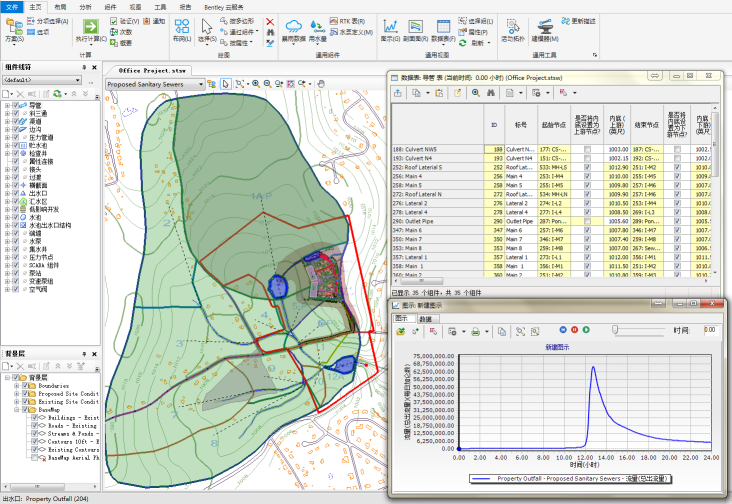Screen dimensions: 732x504
Task: Click the red X delete icon in ribbon
Action: [270, 22]
